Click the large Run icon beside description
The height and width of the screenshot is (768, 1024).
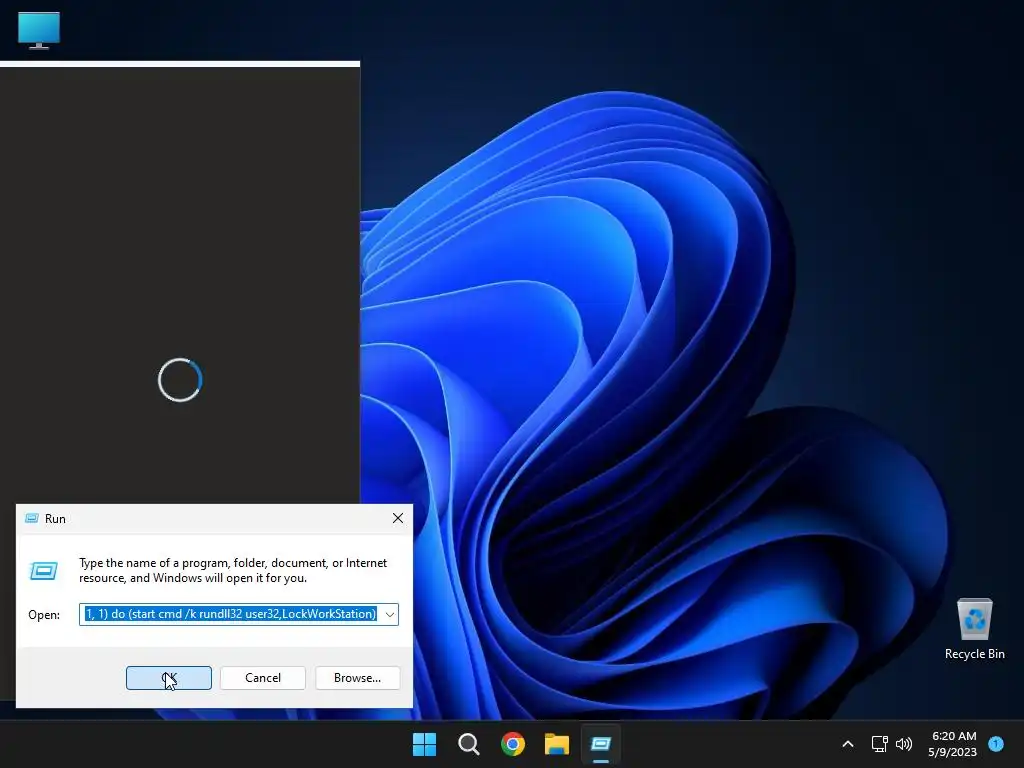(44, 571)
